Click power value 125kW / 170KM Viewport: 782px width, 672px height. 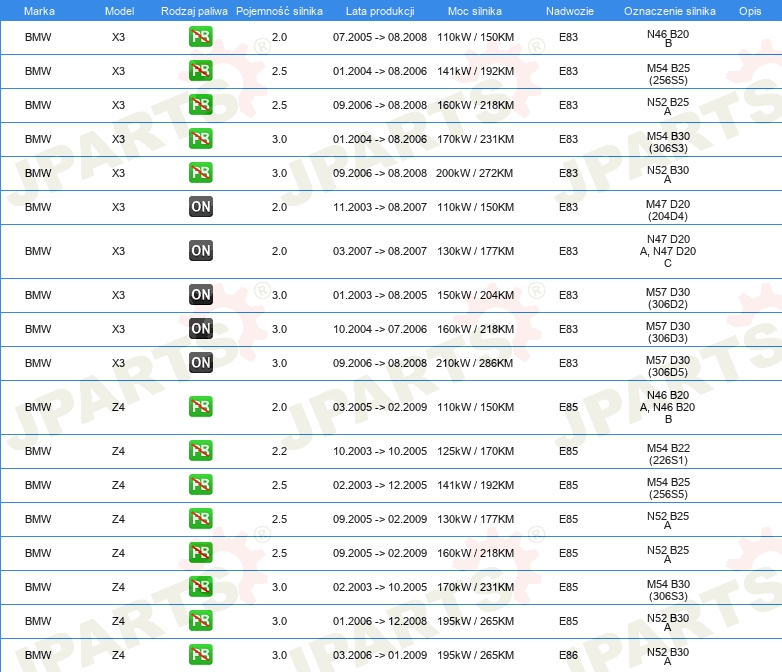[475, 450]
